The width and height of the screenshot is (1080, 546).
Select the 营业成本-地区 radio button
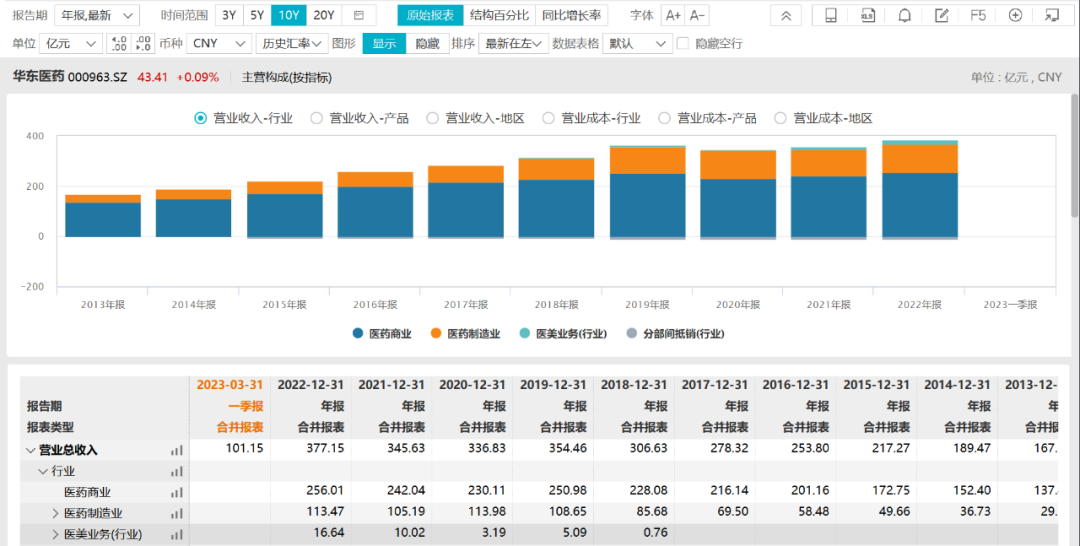[x=781, y=118]
